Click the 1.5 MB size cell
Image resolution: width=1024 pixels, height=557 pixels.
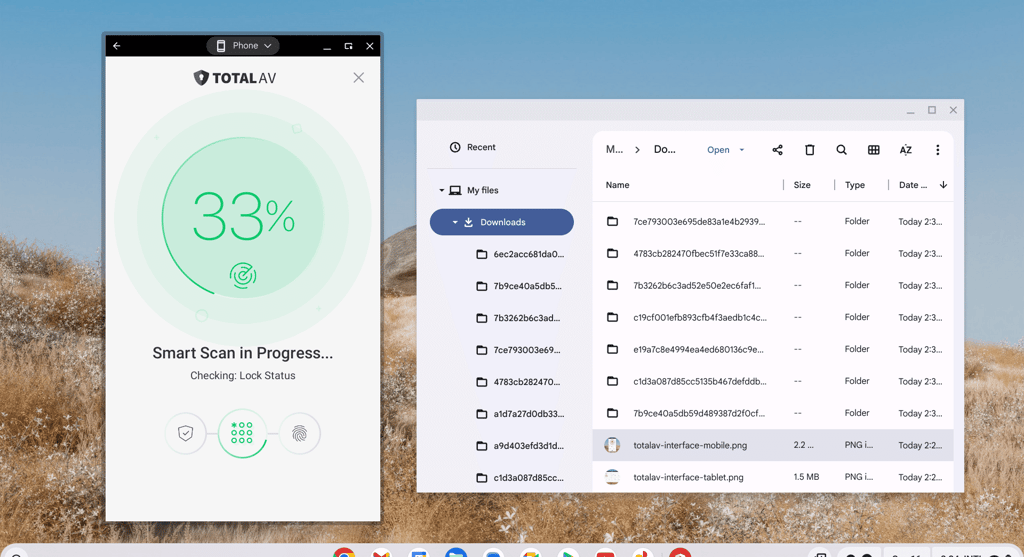pos(806,477)
